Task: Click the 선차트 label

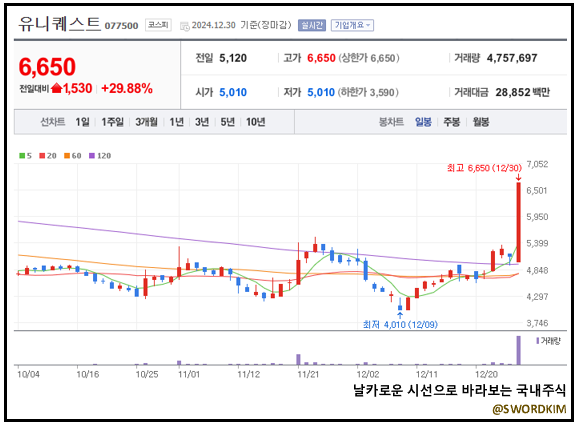Action: click(53, 122)
